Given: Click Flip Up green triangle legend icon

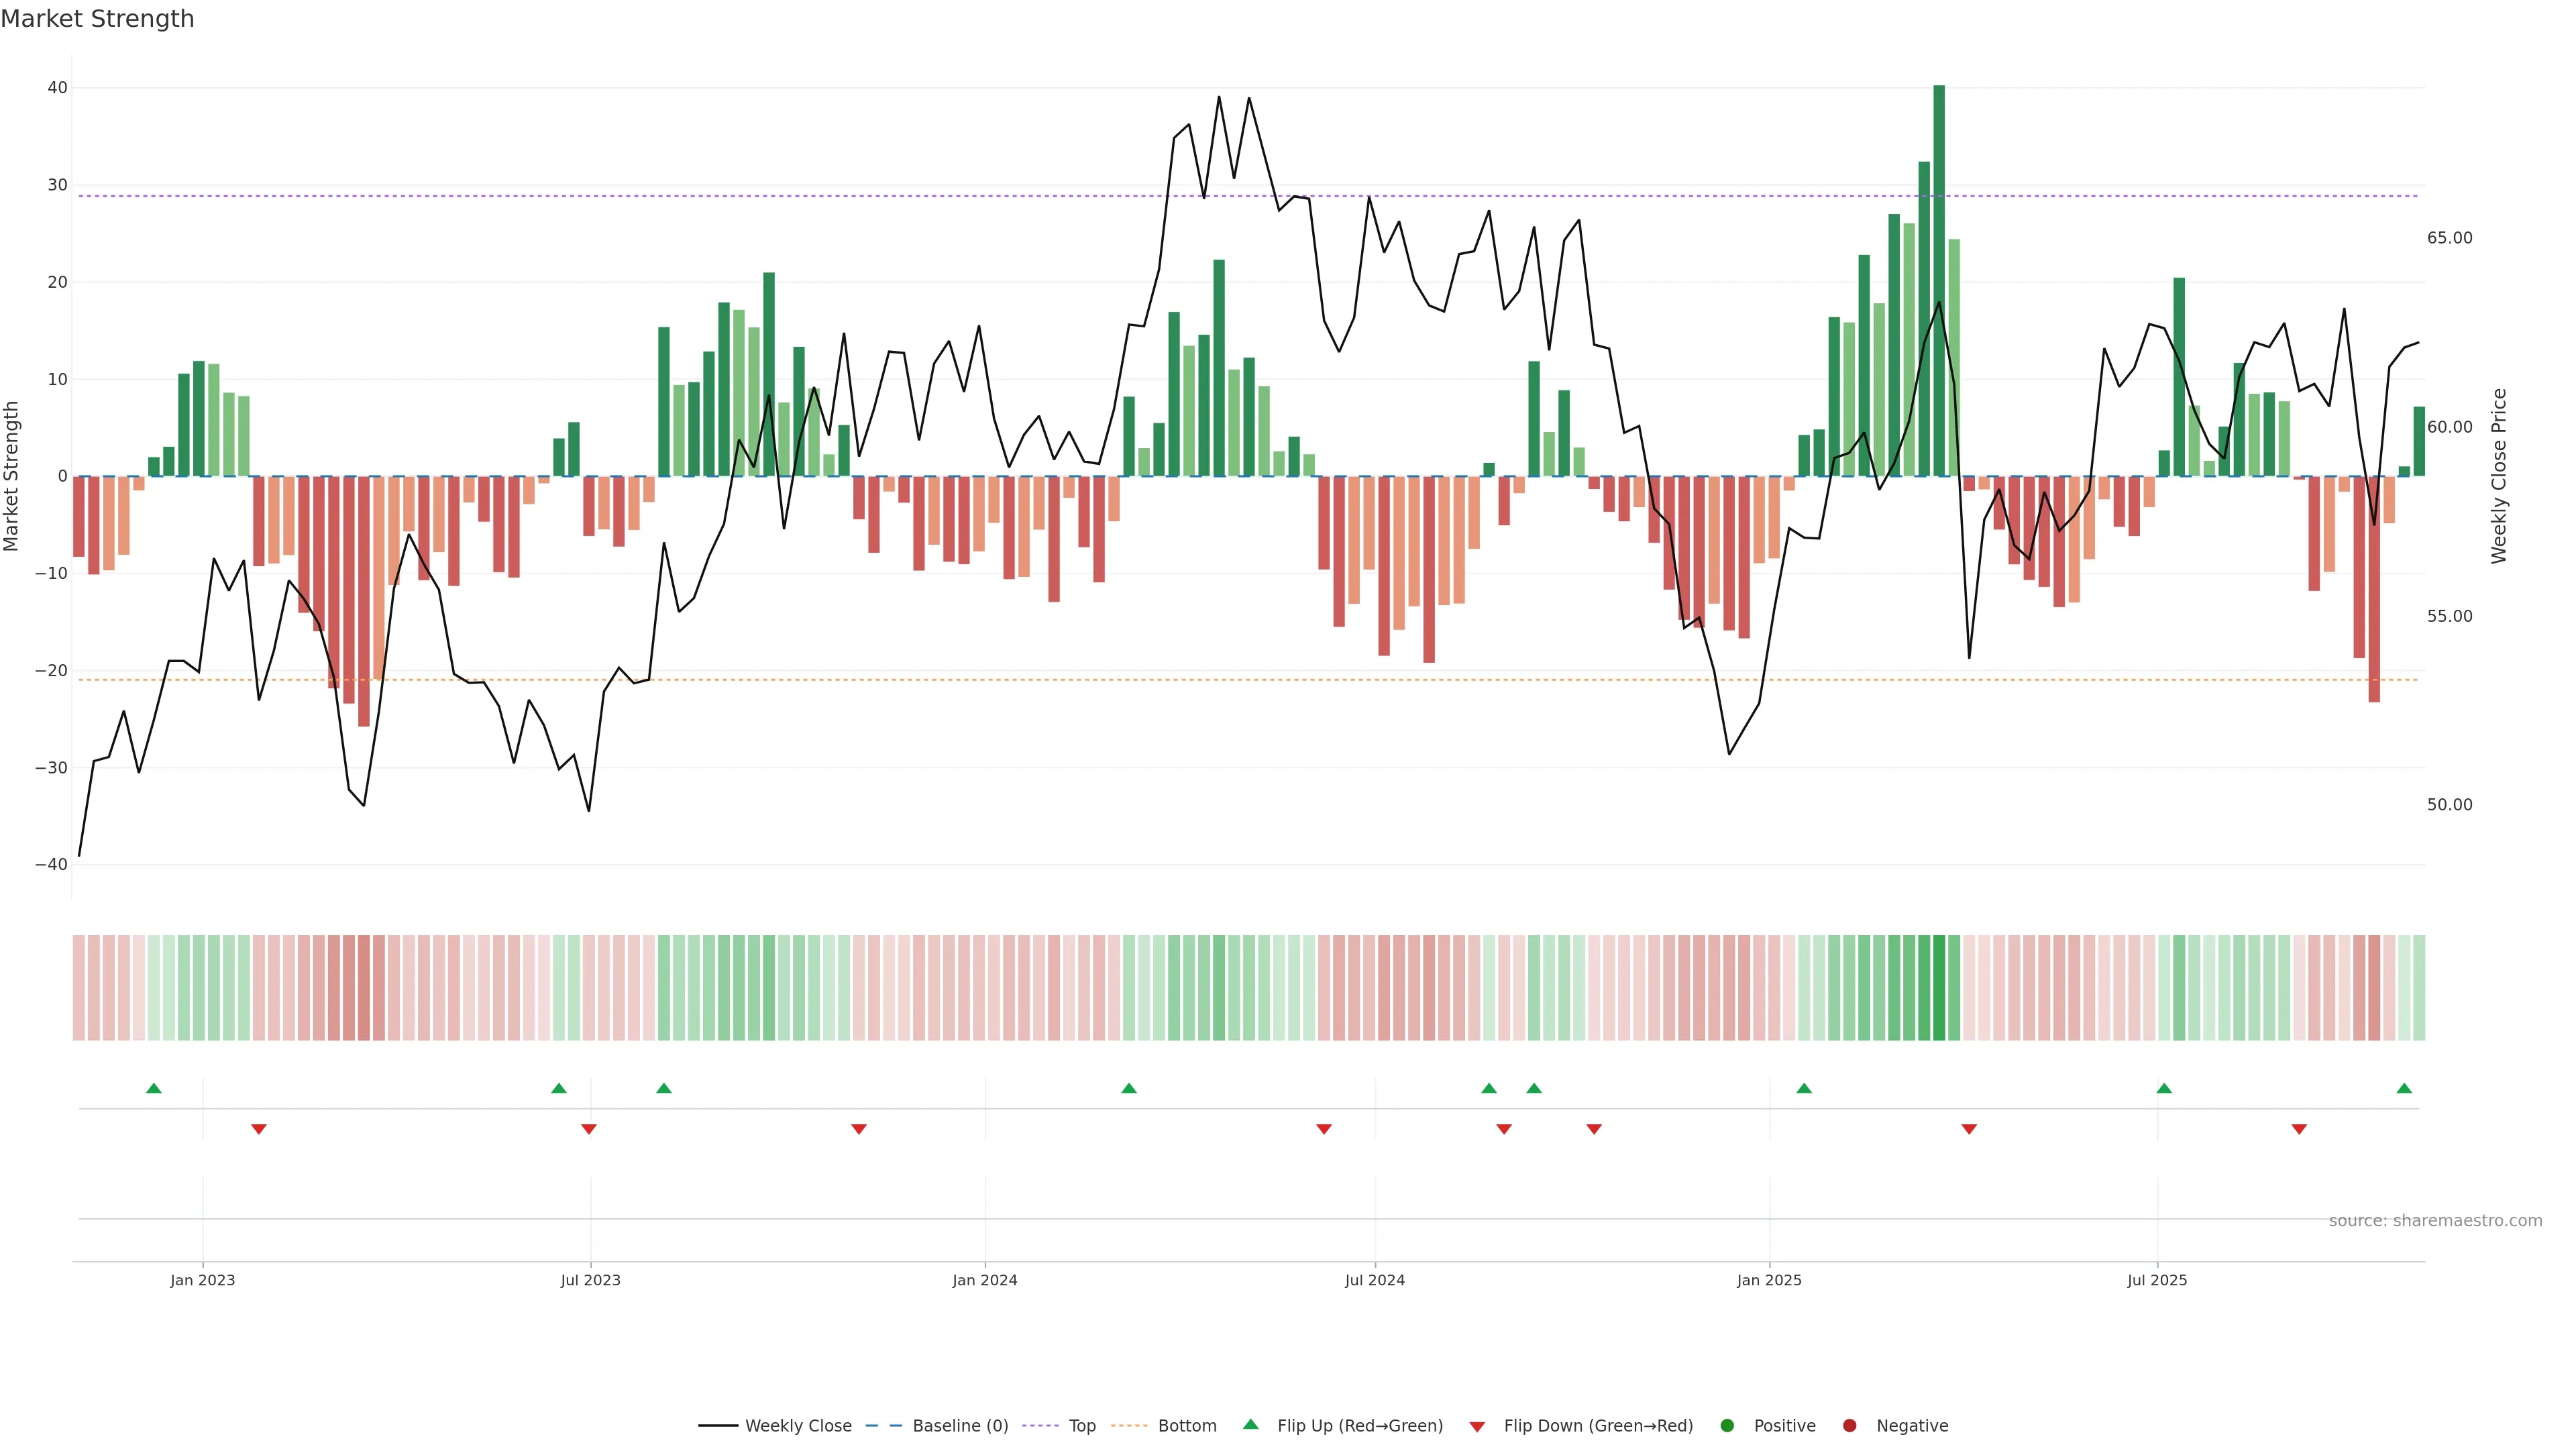Looking at the screenshot, I should coord(1250,1424).
